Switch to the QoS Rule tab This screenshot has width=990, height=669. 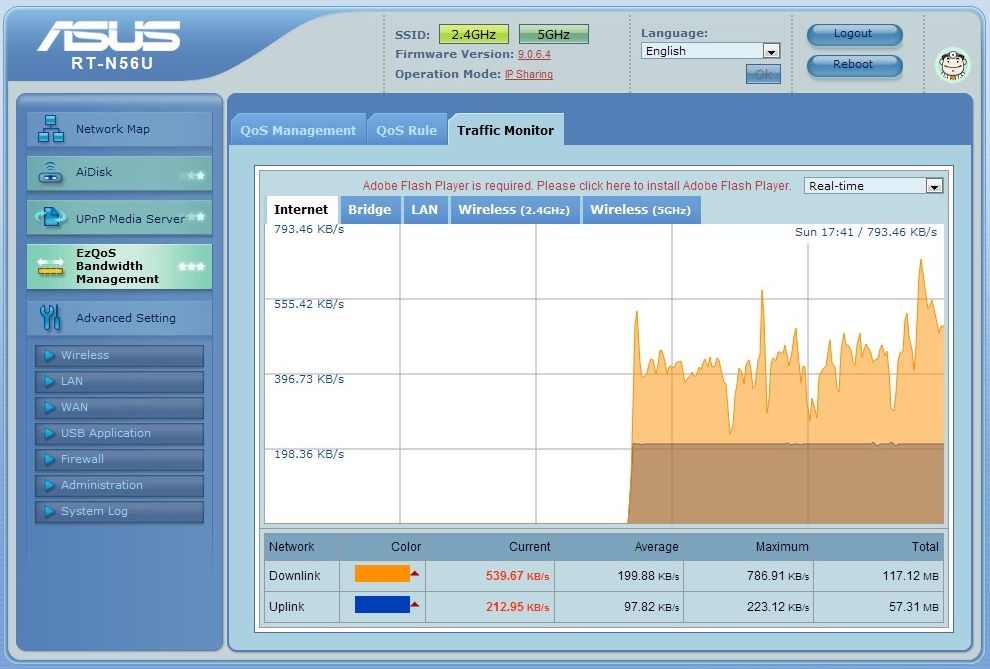pos(406,130)
